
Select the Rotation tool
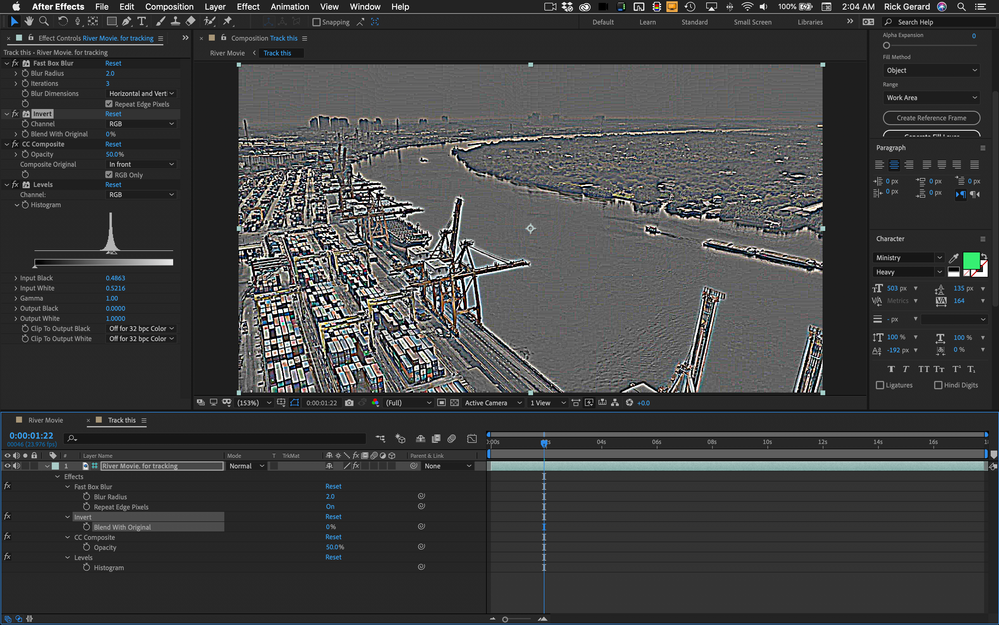pos(63,22)
